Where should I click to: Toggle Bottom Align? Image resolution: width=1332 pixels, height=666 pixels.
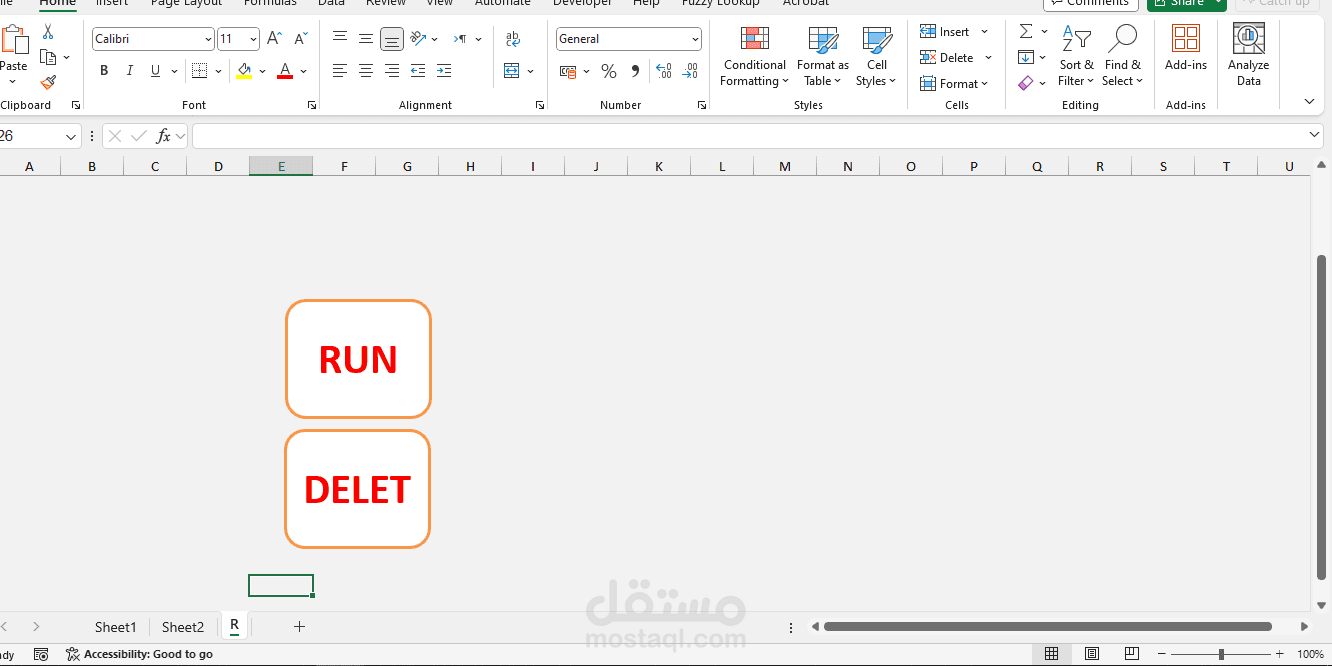pos(392,39)
